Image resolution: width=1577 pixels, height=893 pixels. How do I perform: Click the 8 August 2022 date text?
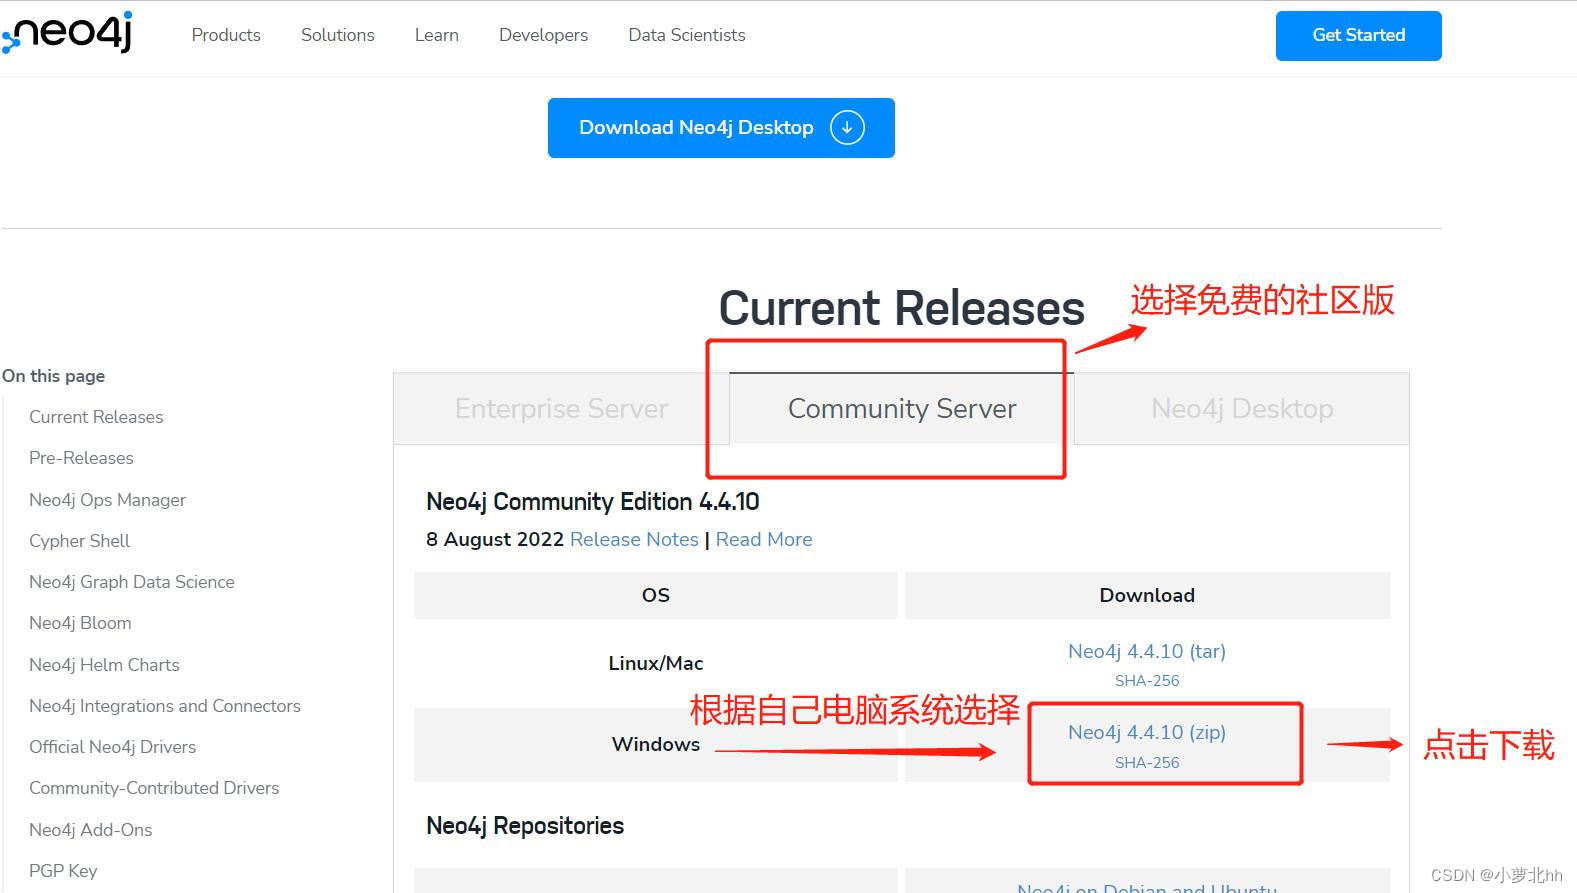coord(495,540)
